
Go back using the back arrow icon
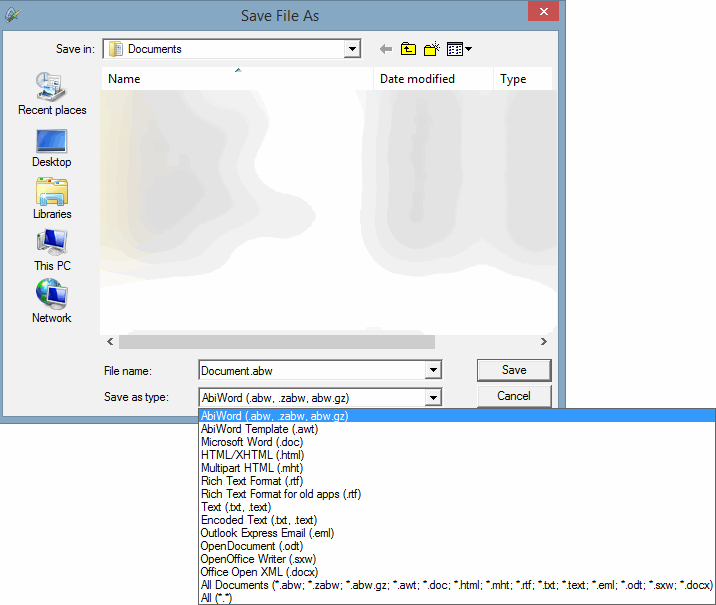pyautogui.click(x=386, y=49)
